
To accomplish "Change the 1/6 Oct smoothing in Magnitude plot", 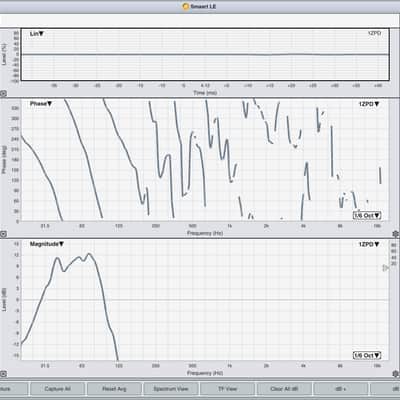I will point(367,355).
